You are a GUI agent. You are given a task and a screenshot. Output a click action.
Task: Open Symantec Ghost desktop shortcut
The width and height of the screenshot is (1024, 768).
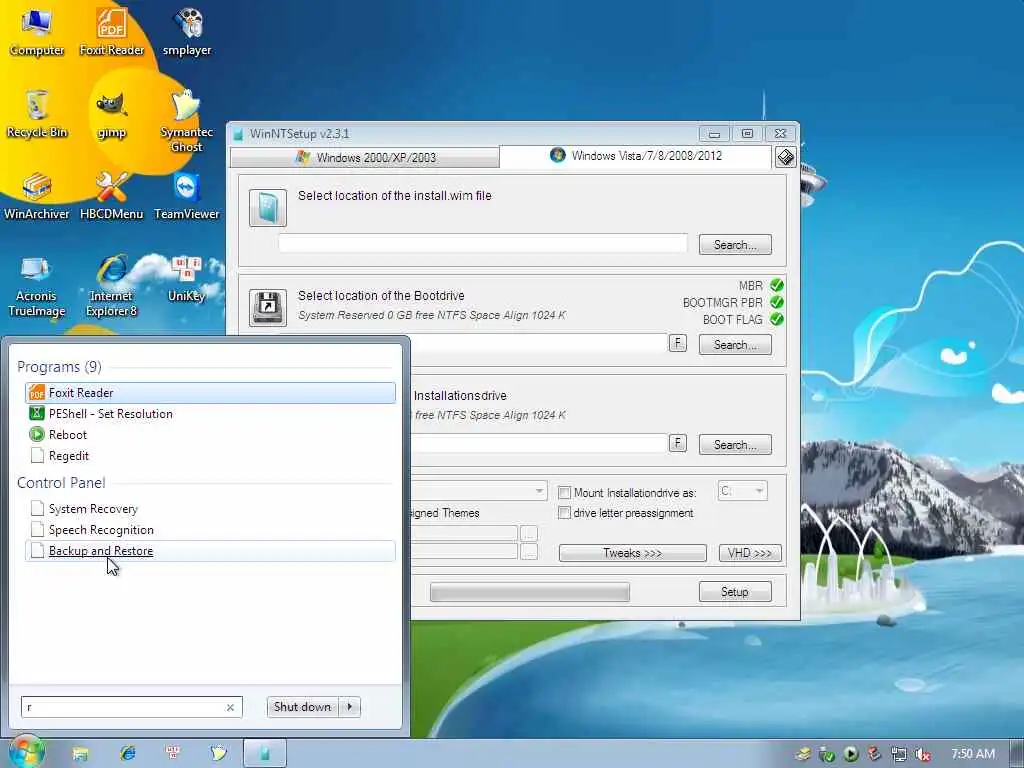coord(187,121)
